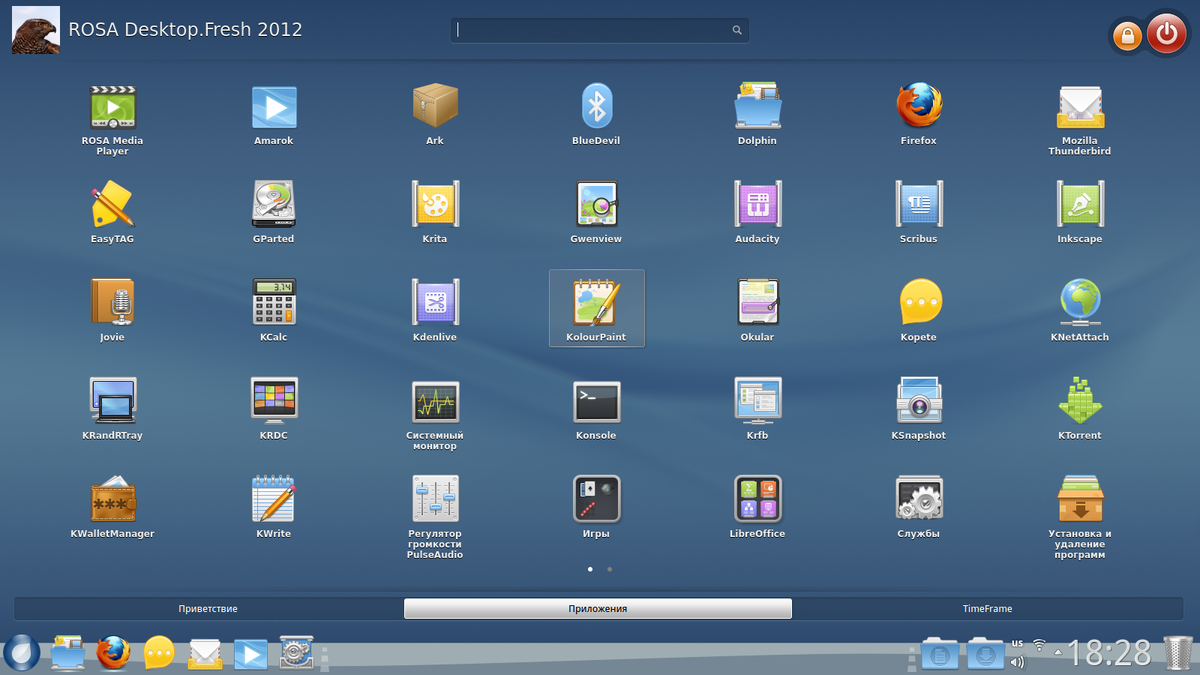Open Kopete chat from the panel
Screen dimensions: 1200x675
pyautogui.click(x=160, y=653)
